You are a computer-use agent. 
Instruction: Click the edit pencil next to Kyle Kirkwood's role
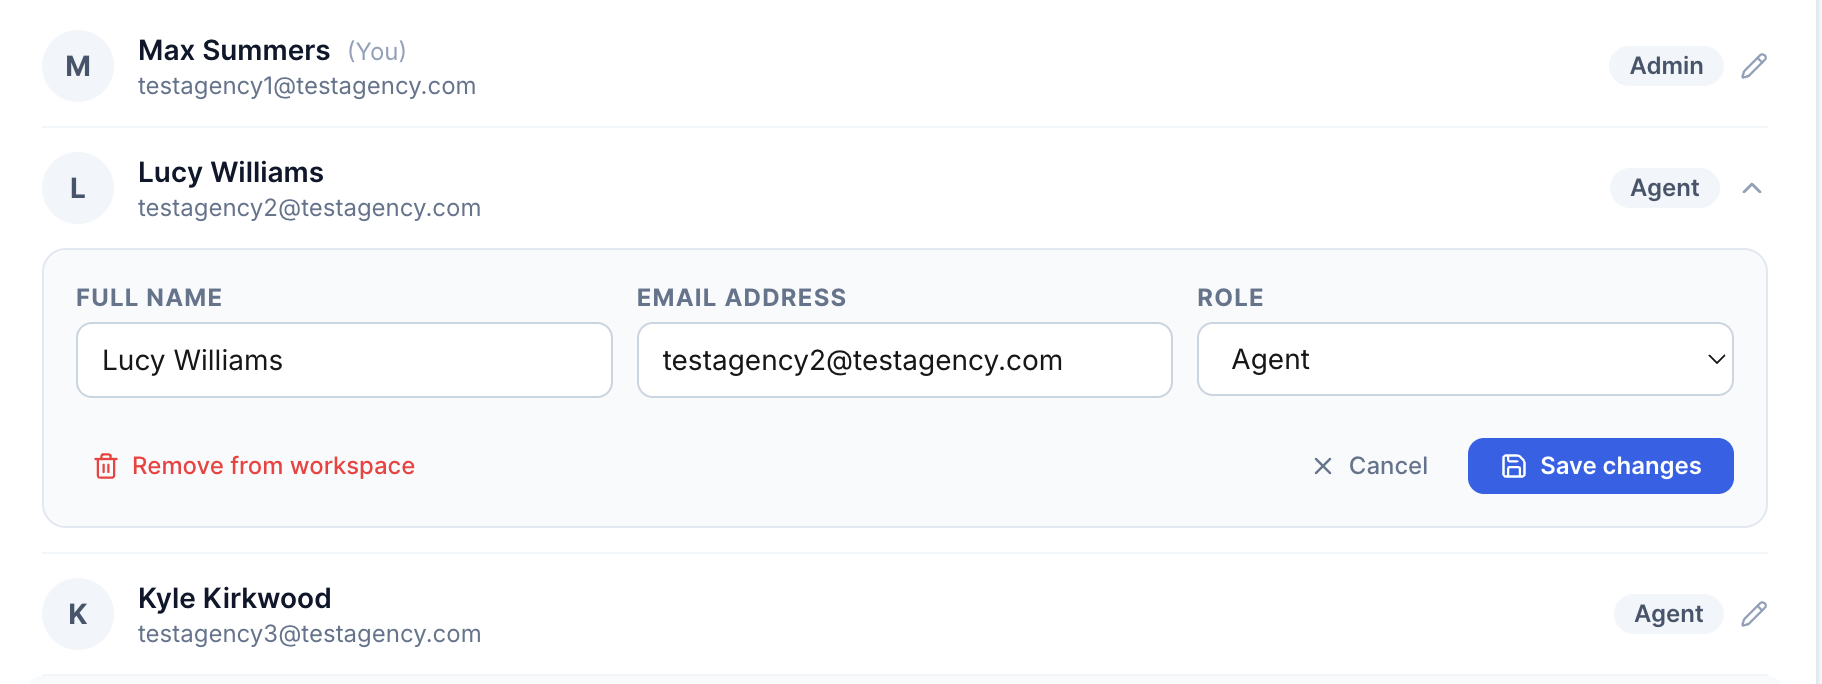pos(1755,614)
